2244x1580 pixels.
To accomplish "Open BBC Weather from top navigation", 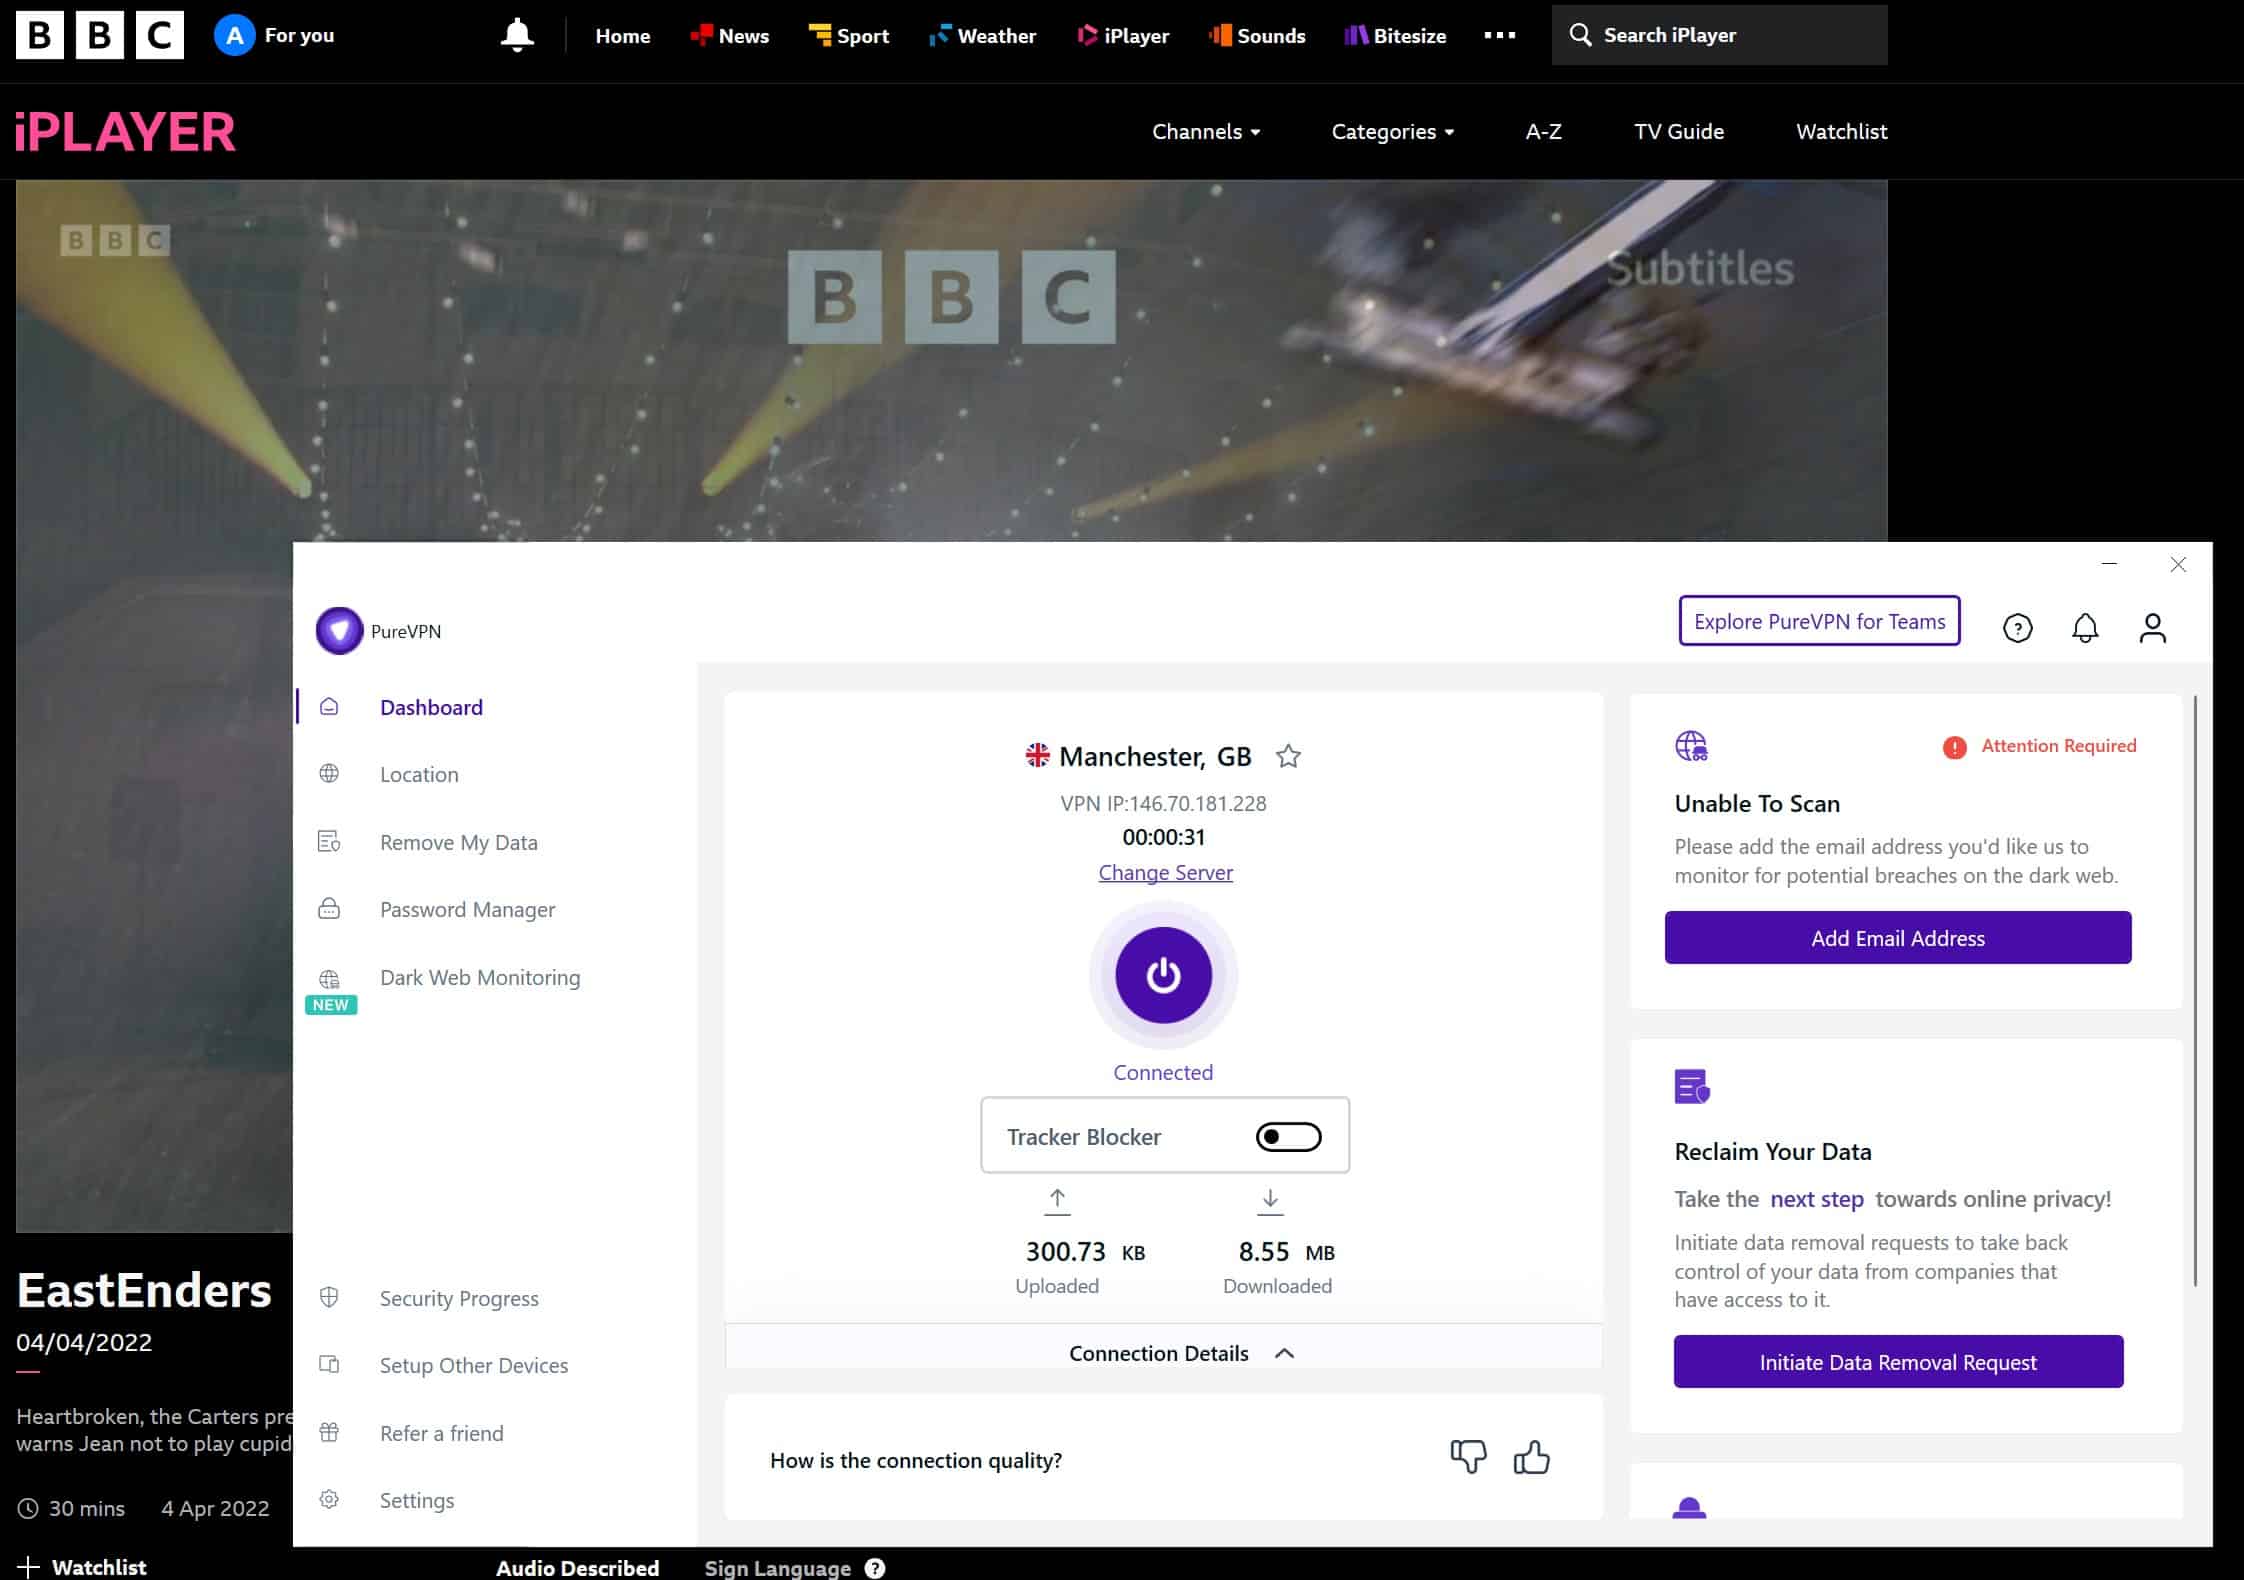I will click(x=983, y=36).
